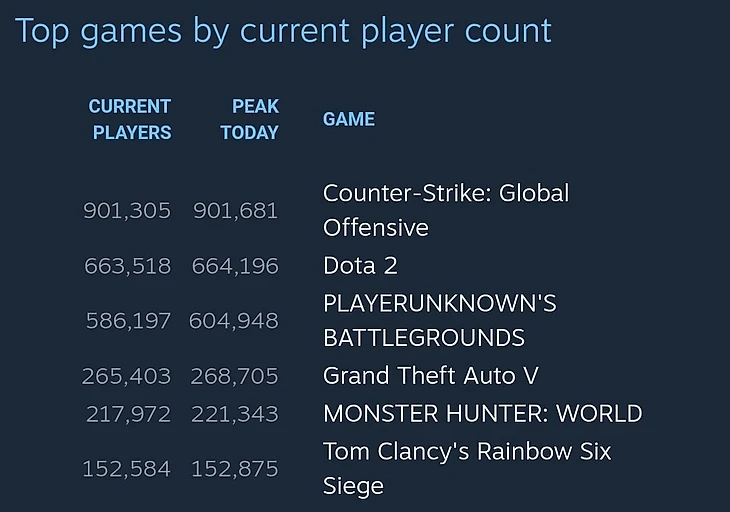Image resolution: width=730 pixels, height=512 pixels.
Task: Click the MONSTER HUNTER: WORLD link
Action: (482, 413)
